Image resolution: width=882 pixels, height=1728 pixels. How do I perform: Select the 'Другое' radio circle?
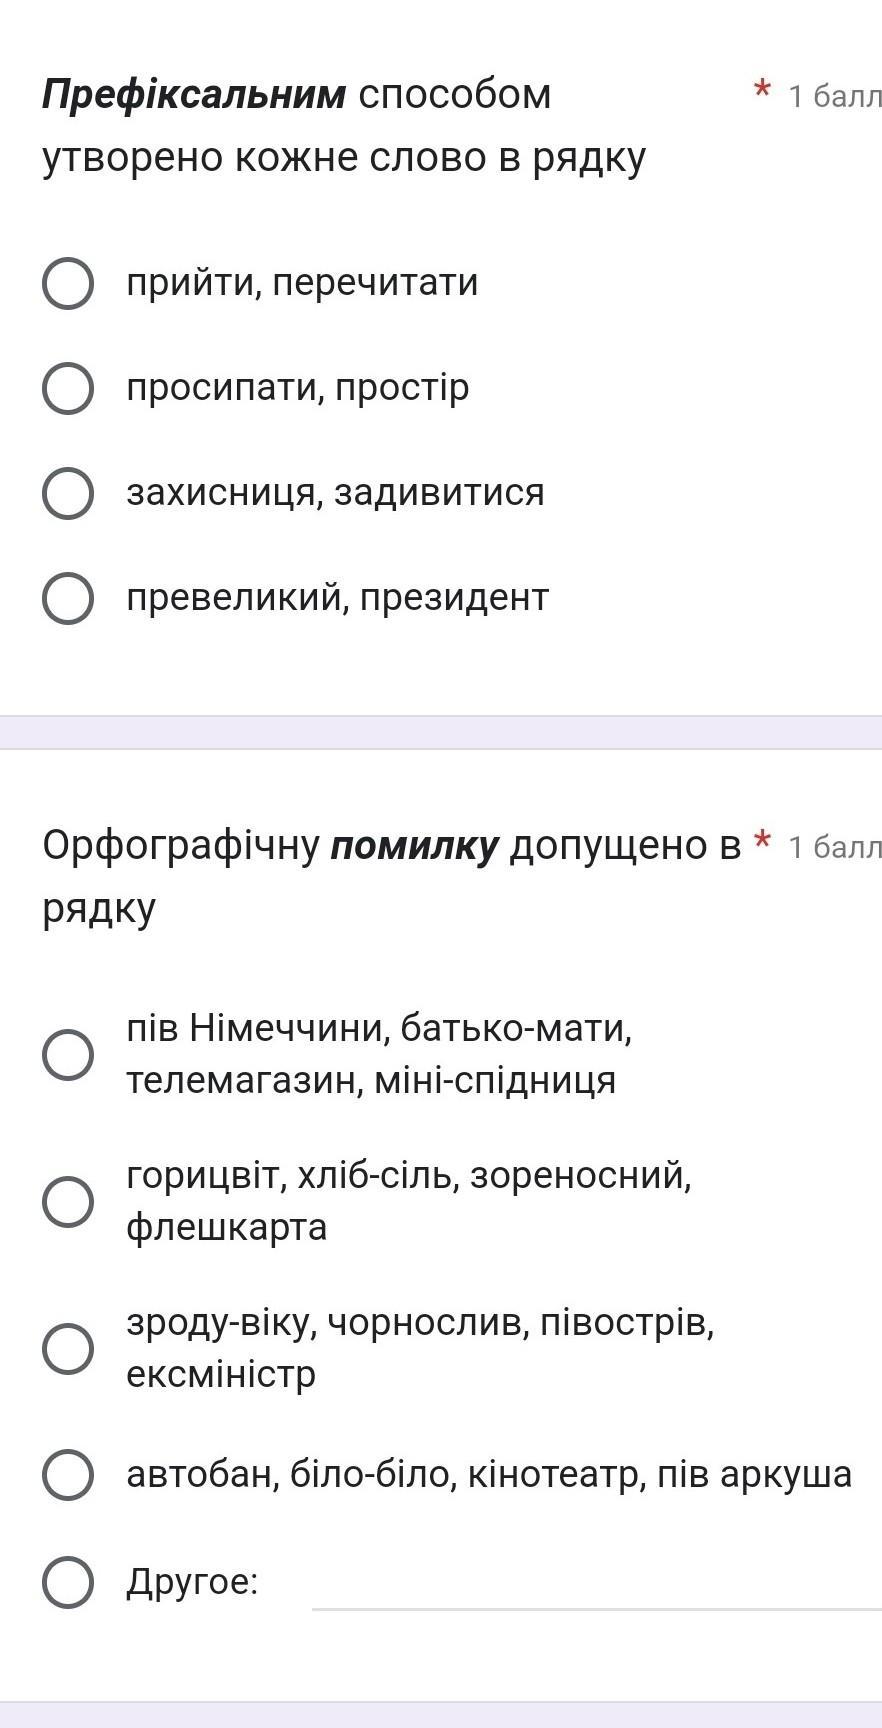tap(68, 1582)
